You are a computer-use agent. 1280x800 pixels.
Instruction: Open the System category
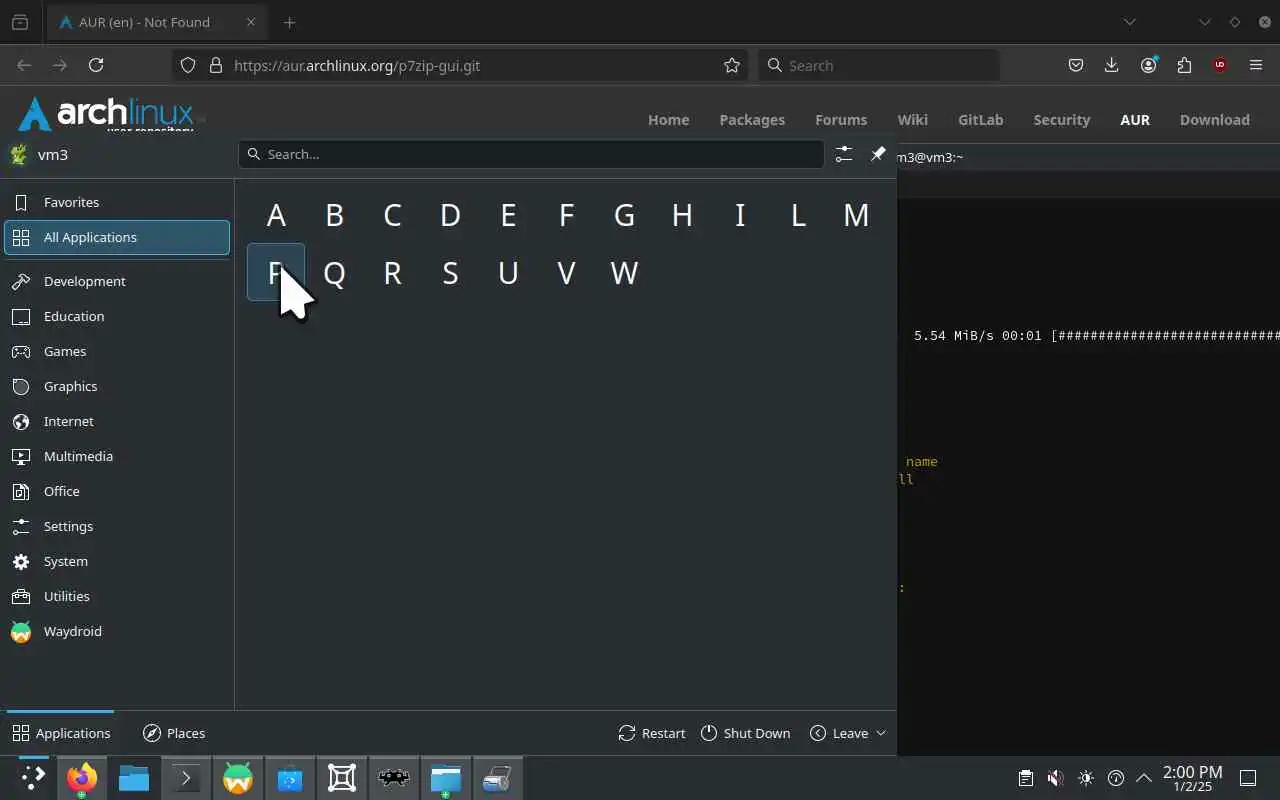[117, 561]
